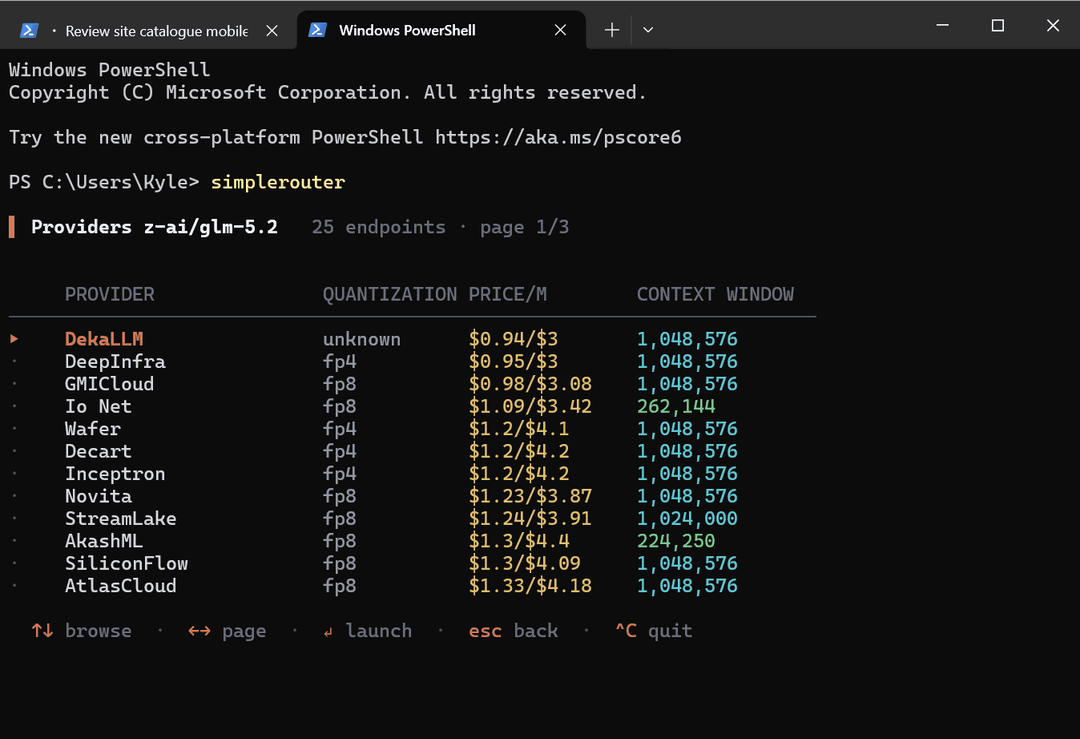Select the DekaLLM provider row

tap(412, 339)
